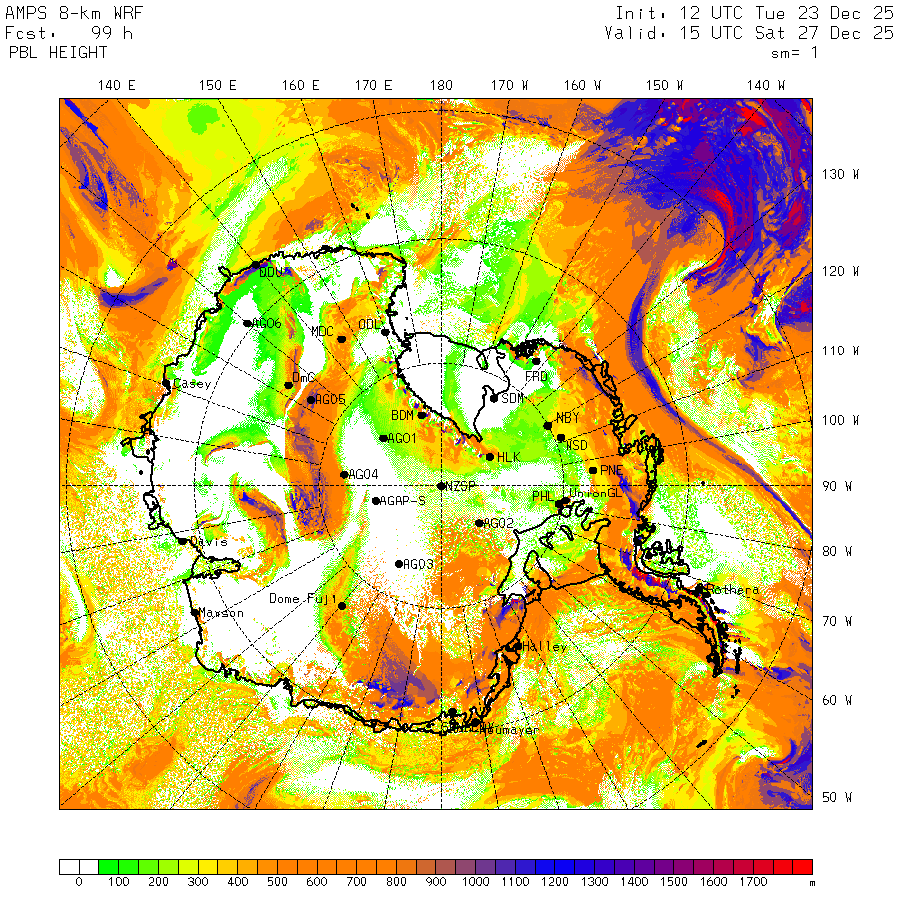This screenshot has height=900, width=900.
Task: Click the '500' colorbar tick label
Action: point(277,882)
